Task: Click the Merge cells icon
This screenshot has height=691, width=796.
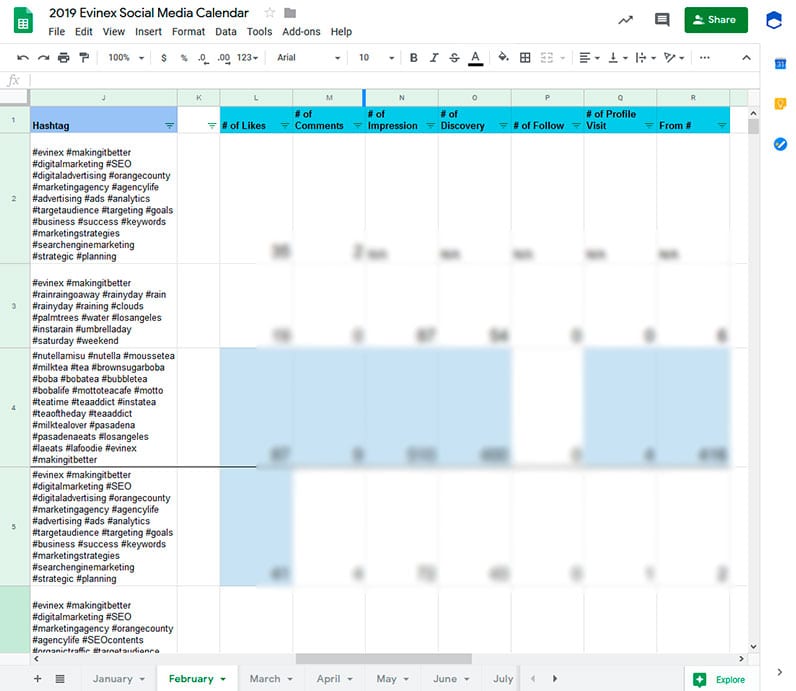Action: [546, 58]
